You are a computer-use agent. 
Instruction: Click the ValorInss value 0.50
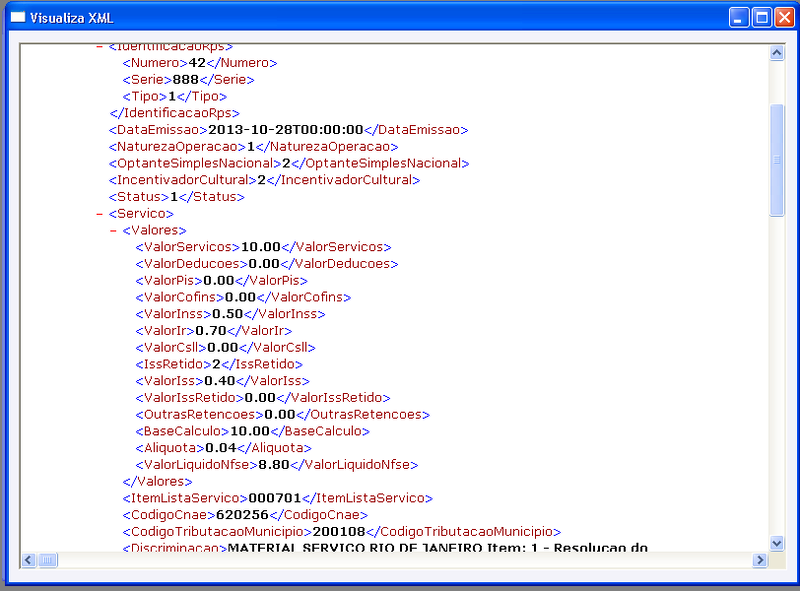click(228, 314)
